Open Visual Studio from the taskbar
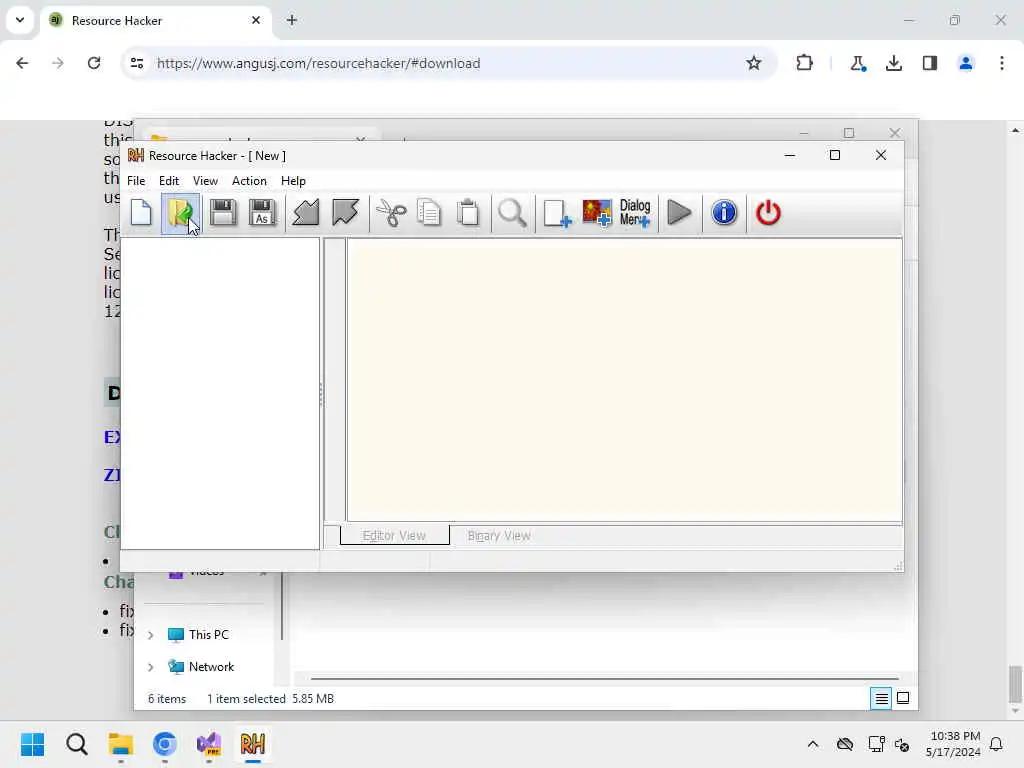Viewport: 1024px width, 768px height. coord(209,744)
